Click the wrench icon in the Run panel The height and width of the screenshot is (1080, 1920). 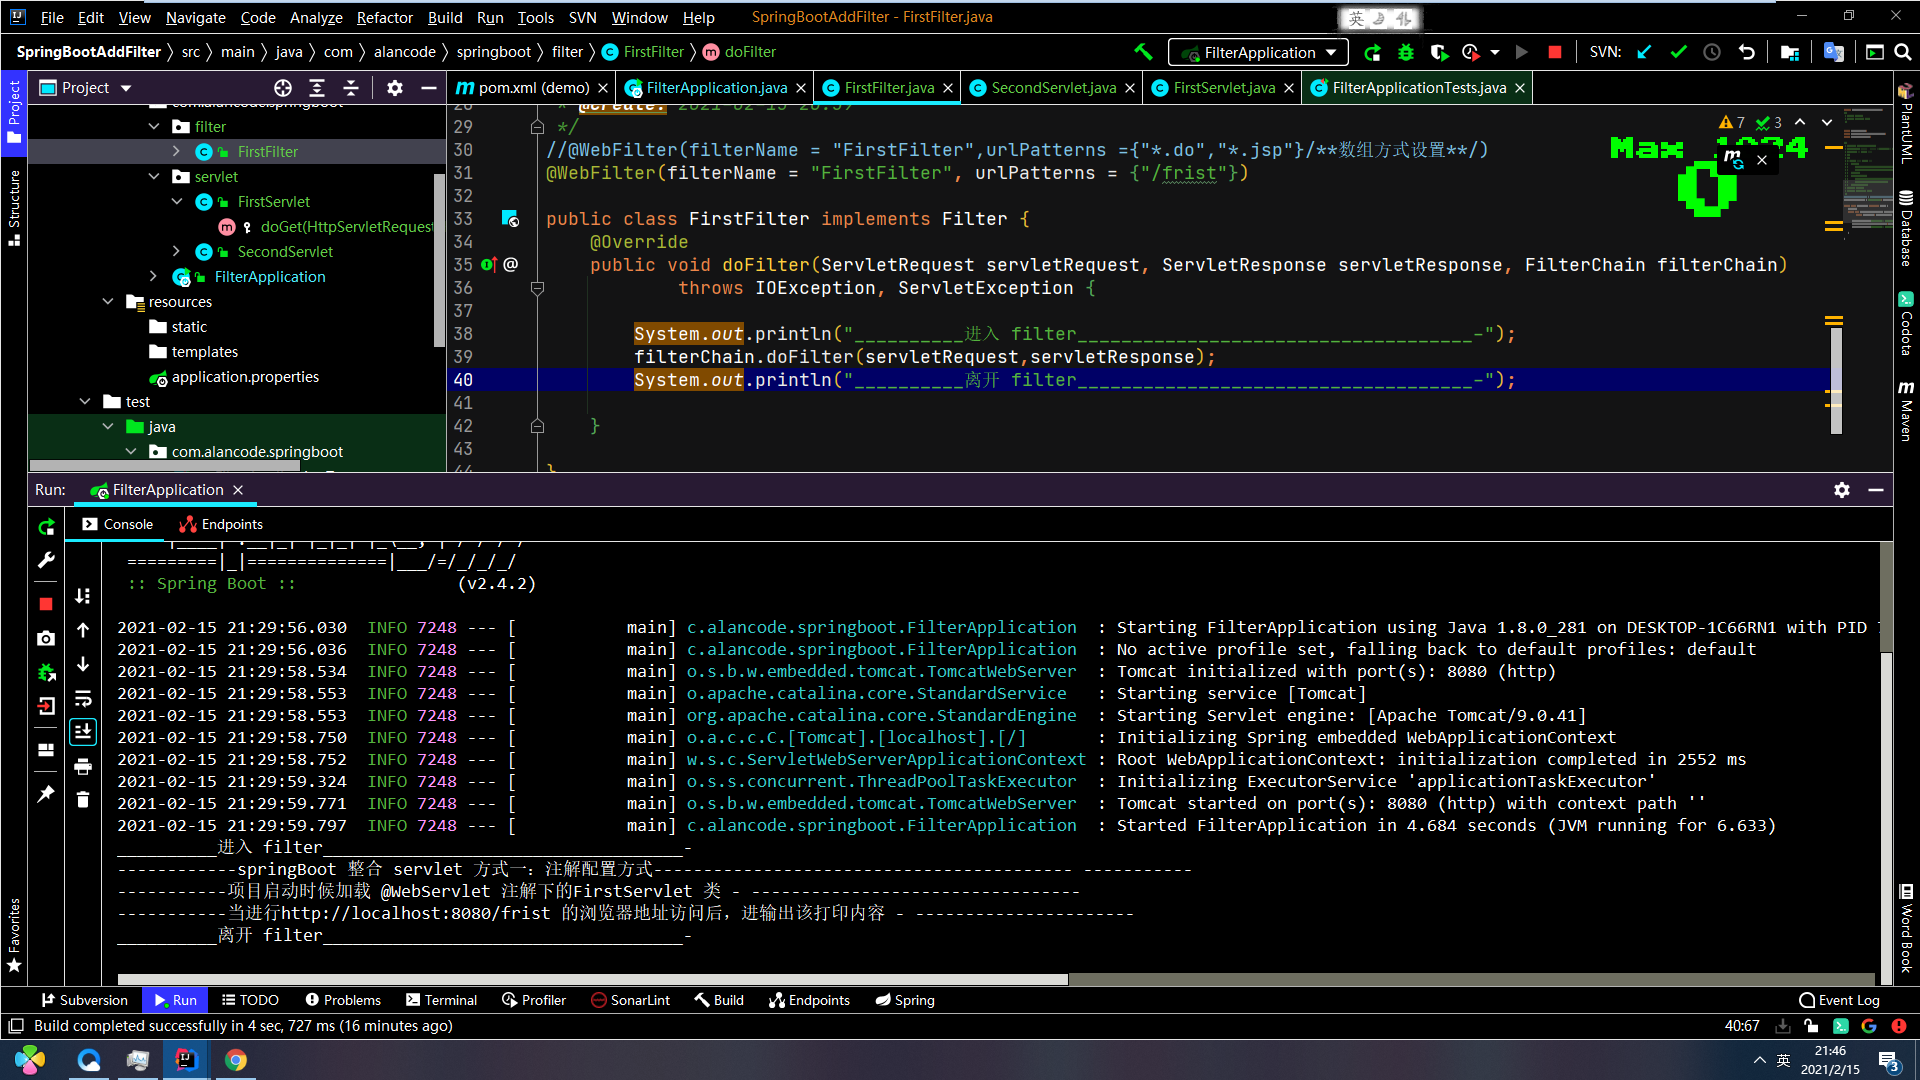(x=46, y=560)
